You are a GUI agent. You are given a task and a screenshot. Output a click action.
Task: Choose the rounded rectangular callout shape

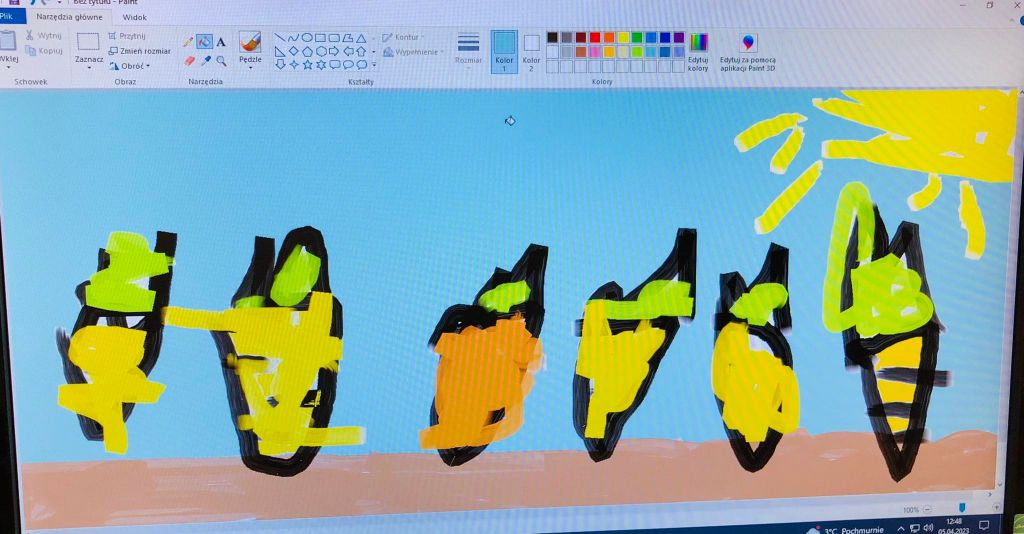point(334,64)
